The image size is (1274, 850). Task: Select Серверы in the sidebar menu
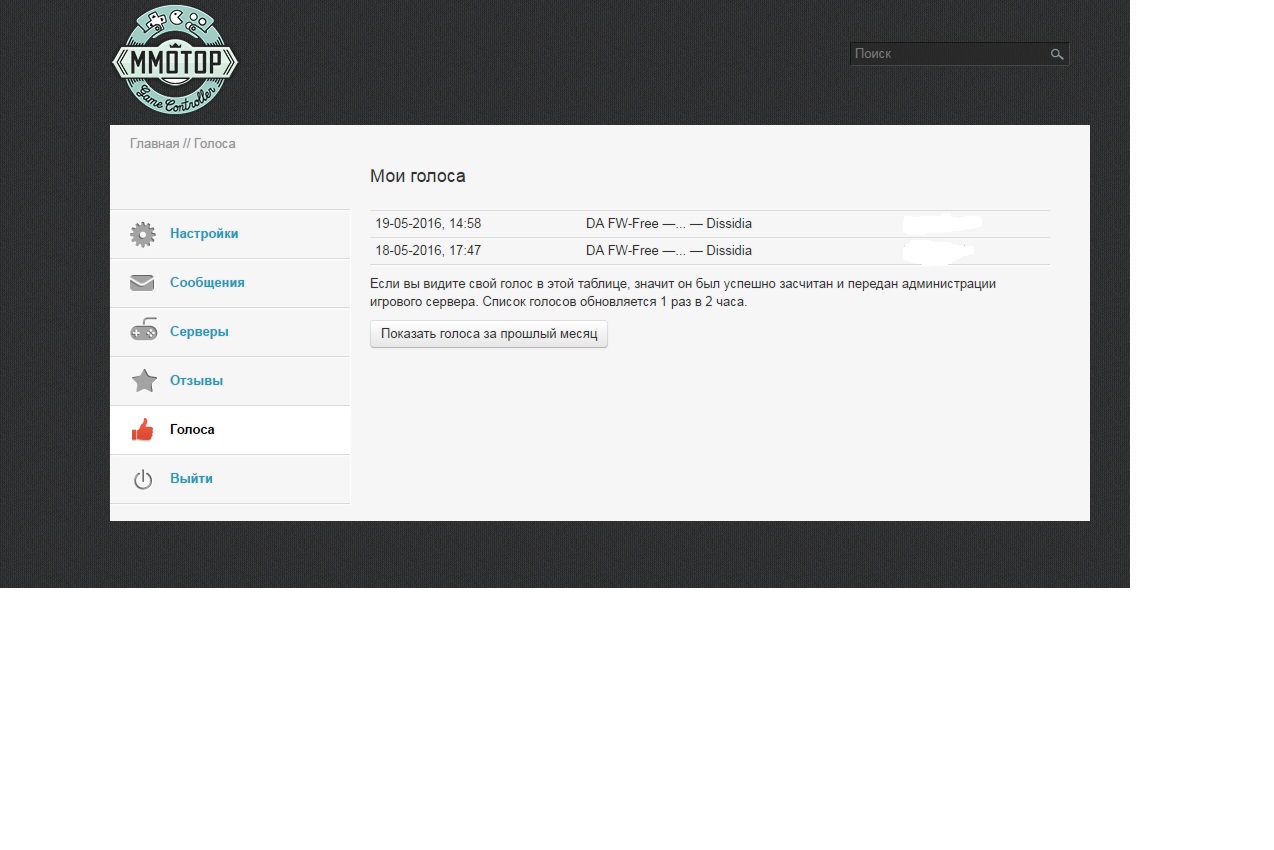[x=199, y=332]
